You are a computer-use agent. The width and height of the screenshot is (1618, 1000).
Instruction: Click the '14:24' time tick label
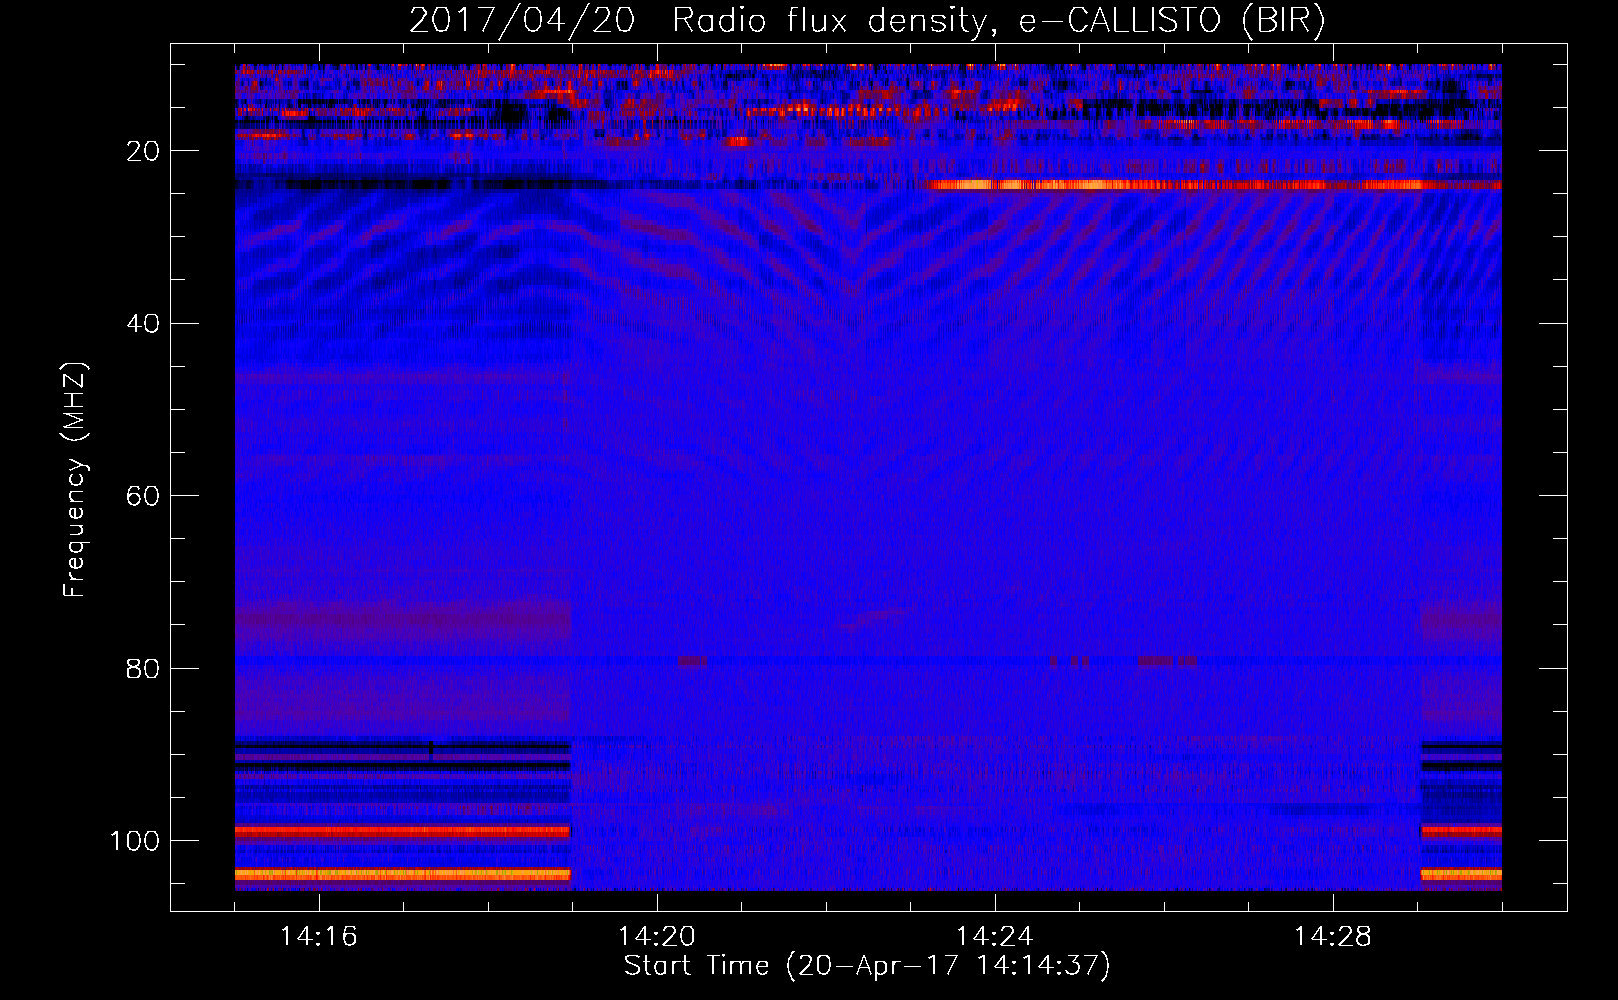point(994,937)
